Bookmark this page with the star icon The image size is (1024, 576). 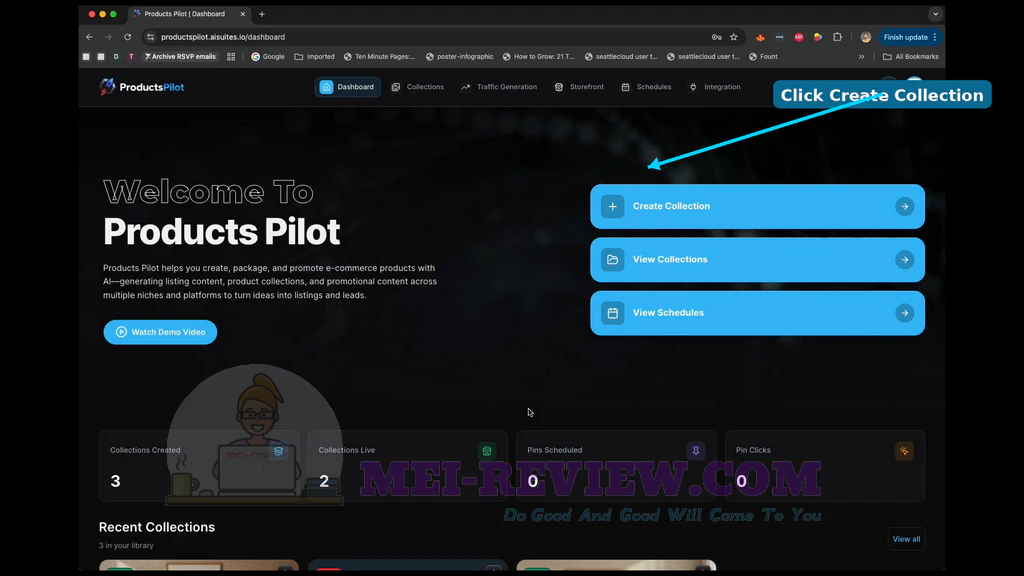(x=734, y=37)
